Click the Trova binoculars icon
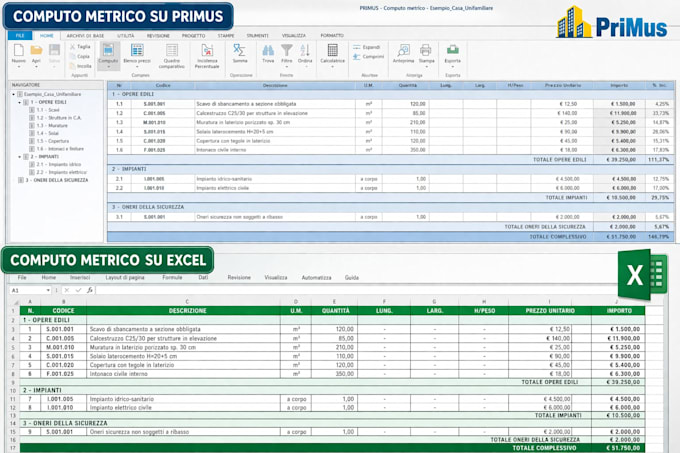This screenshot has height=453, width=680. click(268, 50)
